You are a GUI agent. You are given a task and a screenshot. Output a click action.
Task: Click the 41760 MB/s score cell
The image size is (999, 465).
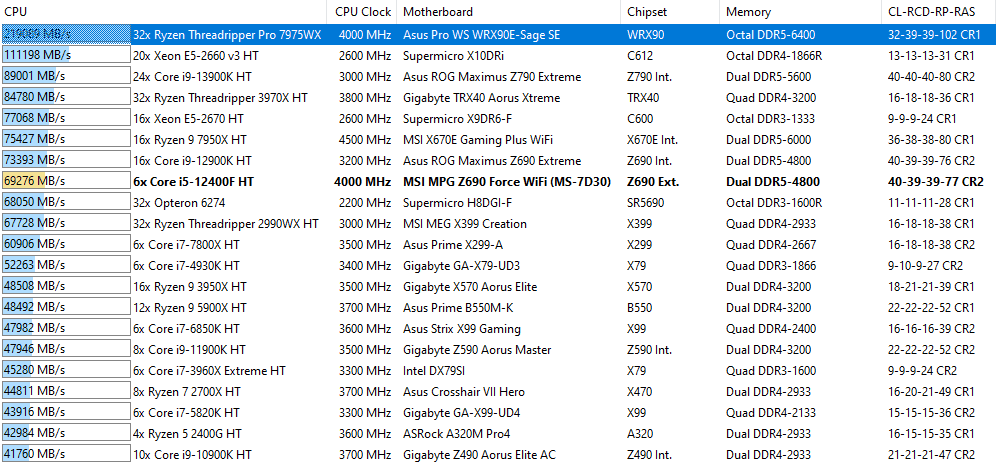(66, 455)
